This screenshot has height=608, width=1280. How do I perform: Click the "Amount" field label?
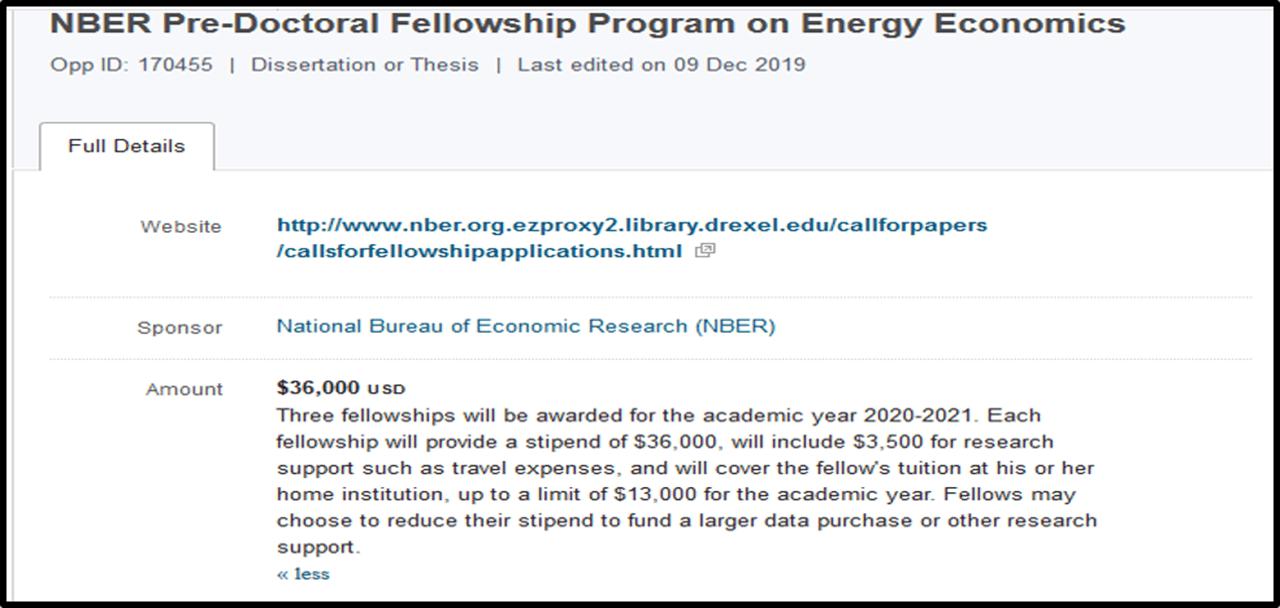click(x=185, y=389)
